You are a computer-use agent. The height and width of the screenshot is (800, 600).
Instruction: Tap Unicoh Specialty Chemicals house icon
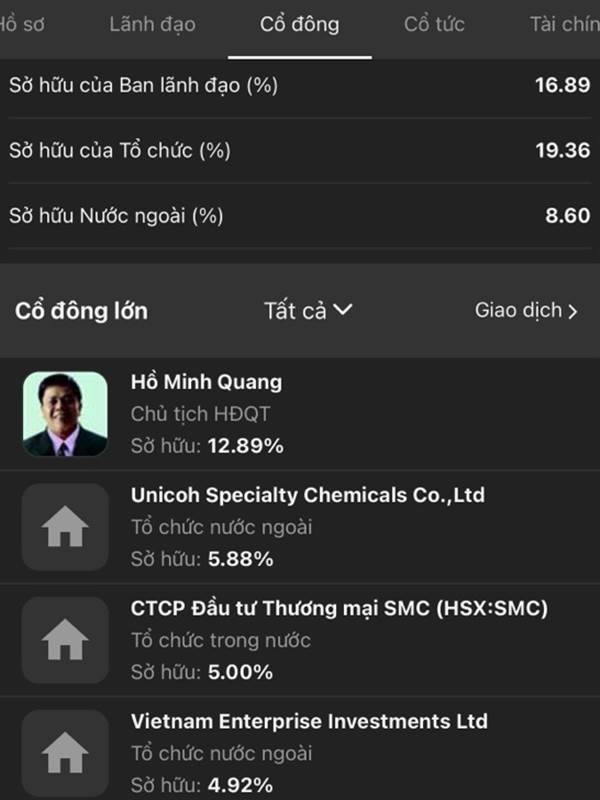[65, 527]
